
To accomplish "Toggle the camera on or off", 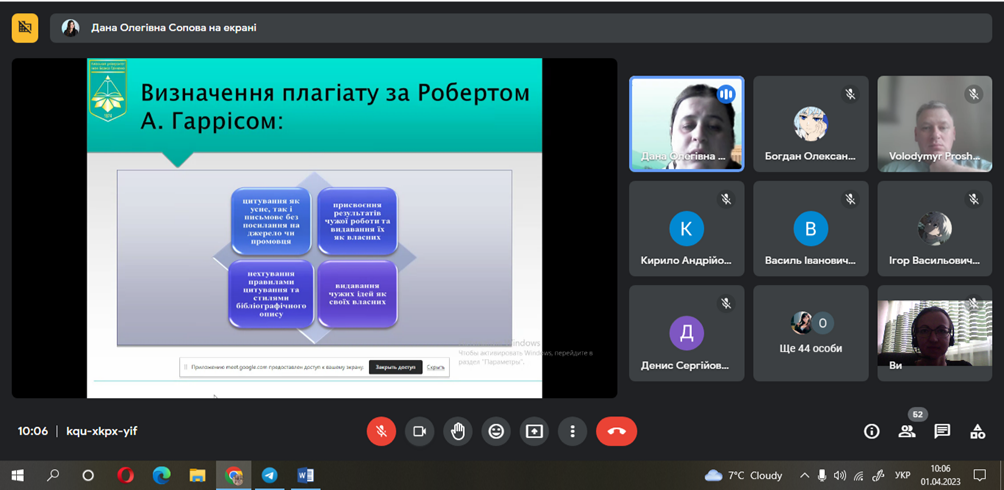I will coord(419,431).
